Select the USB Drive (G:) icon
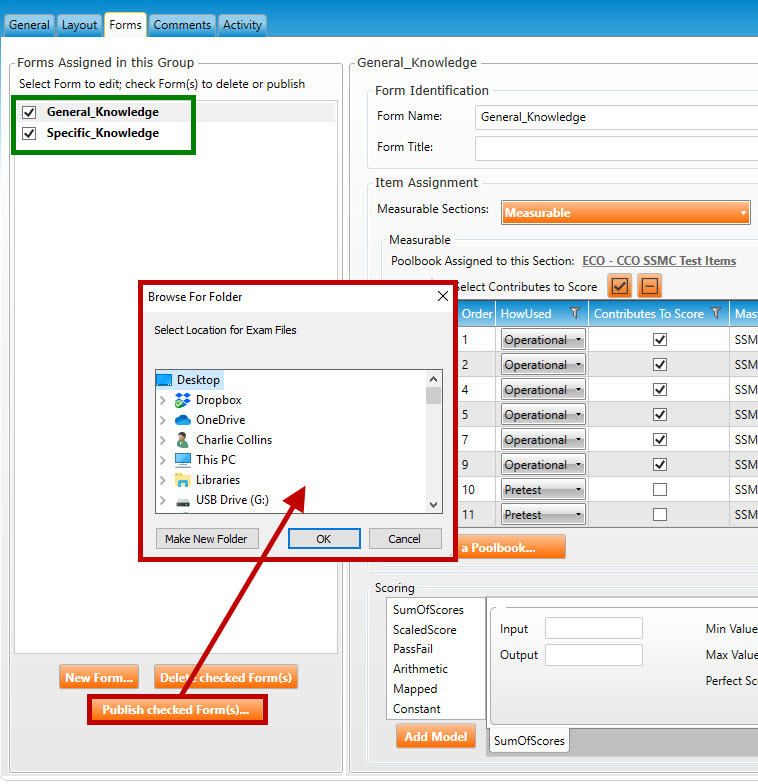 183,500
